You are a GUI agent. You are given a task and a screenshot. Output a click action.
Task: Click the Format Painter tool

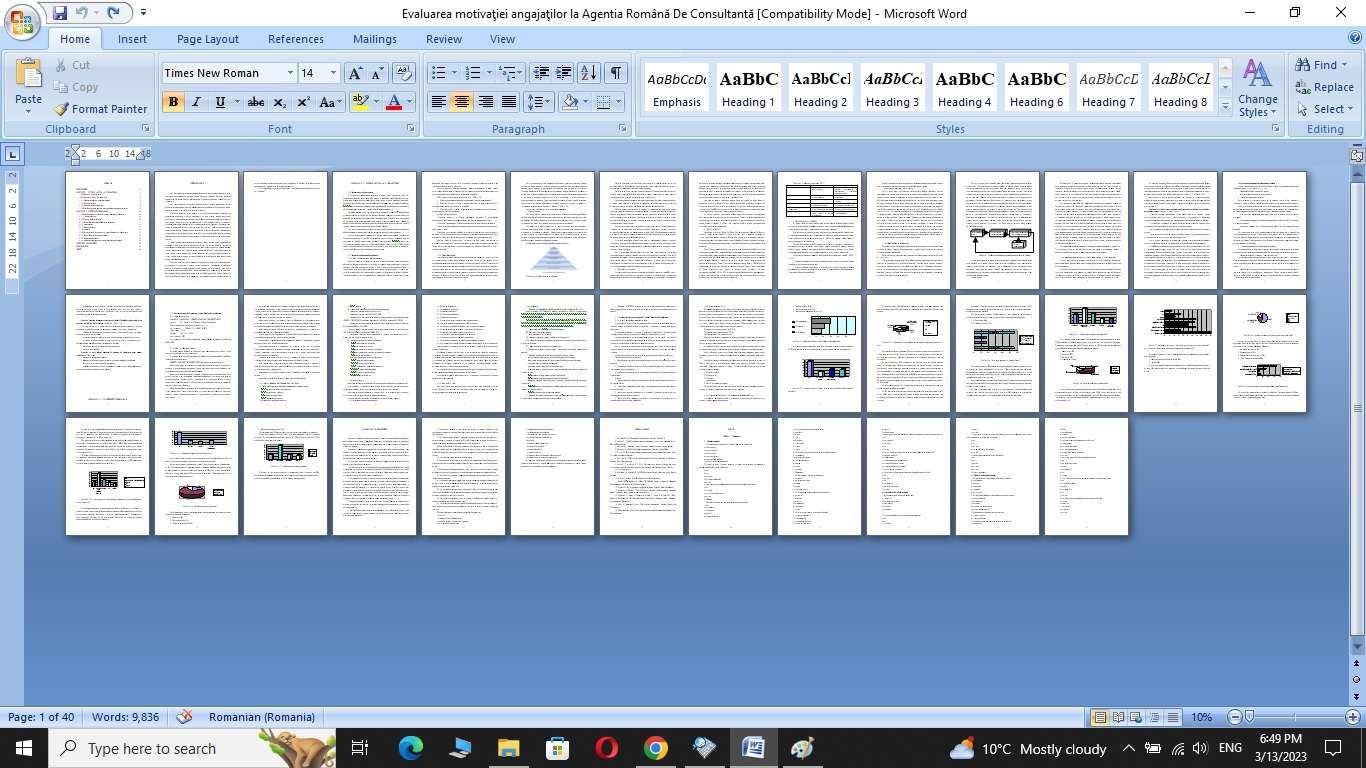click(100, 109)
